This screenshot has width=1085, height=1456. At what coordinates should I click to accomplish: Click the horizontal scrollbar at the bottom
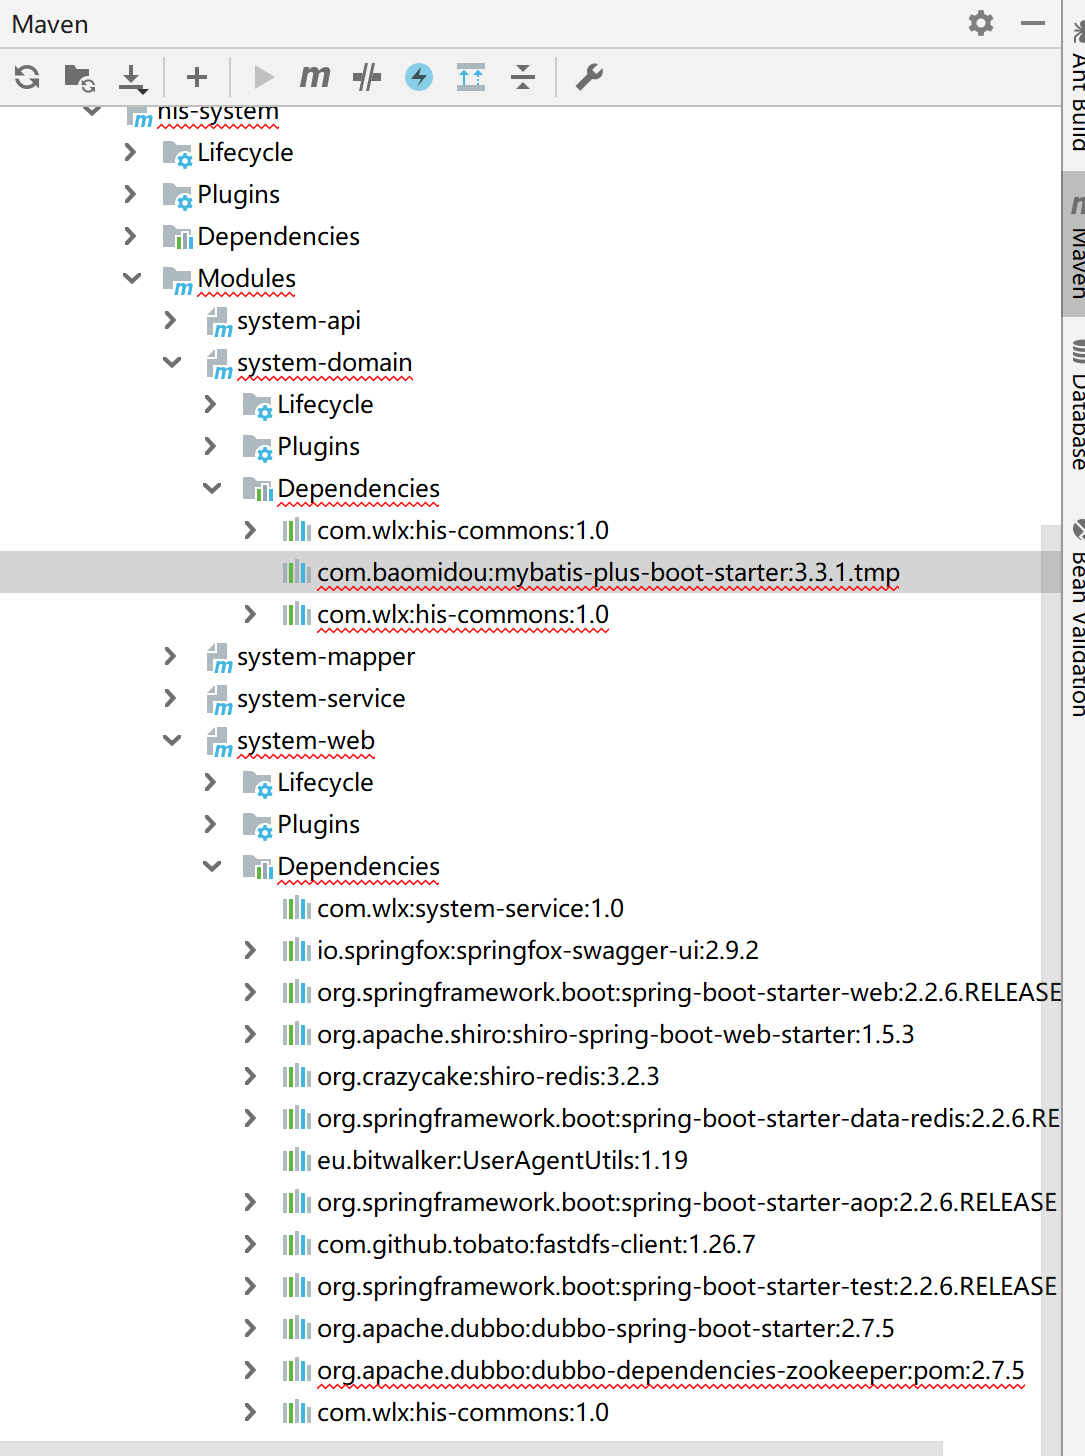470,1448
